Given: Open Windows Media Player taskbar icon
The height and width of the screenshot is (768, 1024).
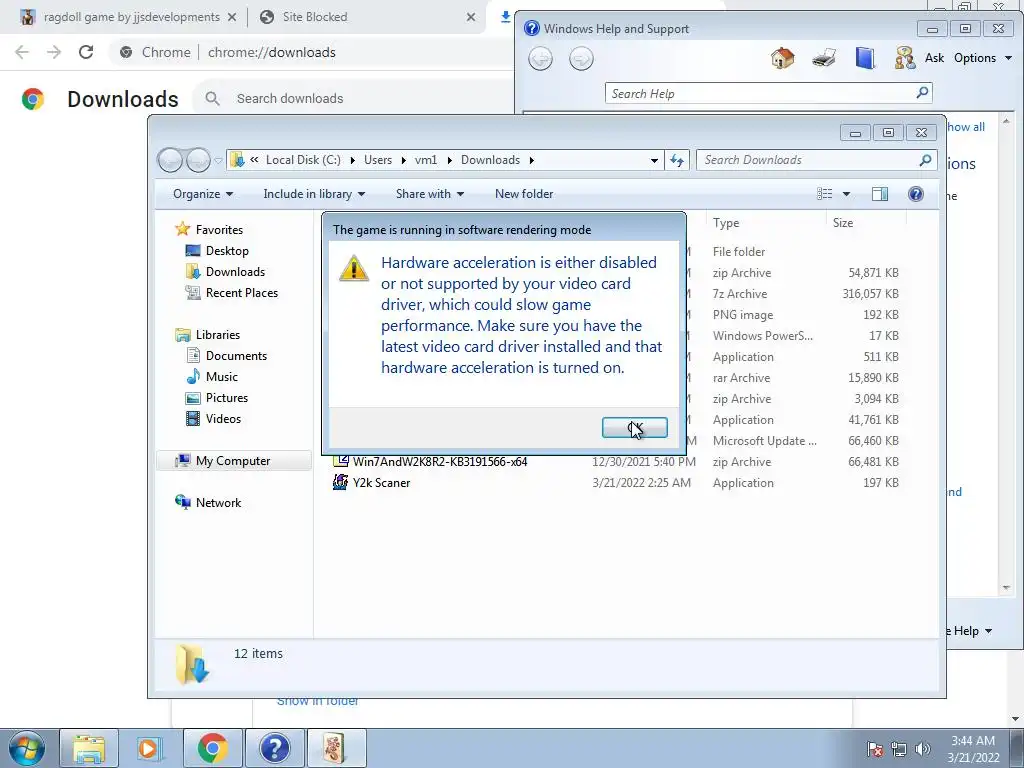Looking at the screenshot, I should point(150,748).
